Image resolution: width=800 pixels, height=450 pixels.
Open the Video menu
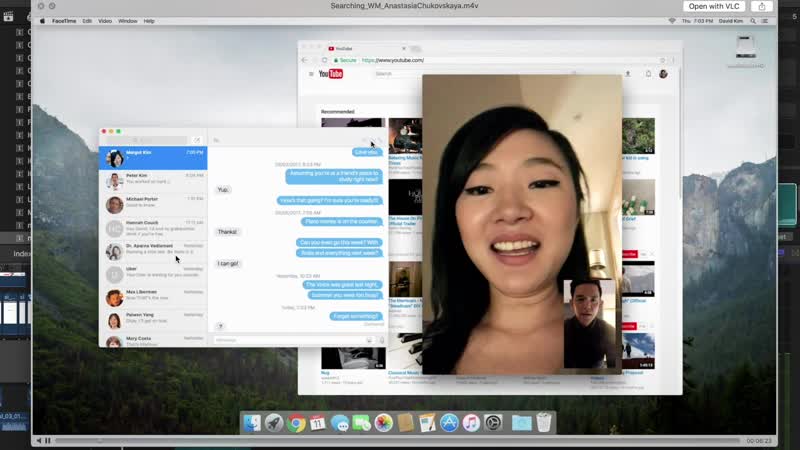coord(105,21)
